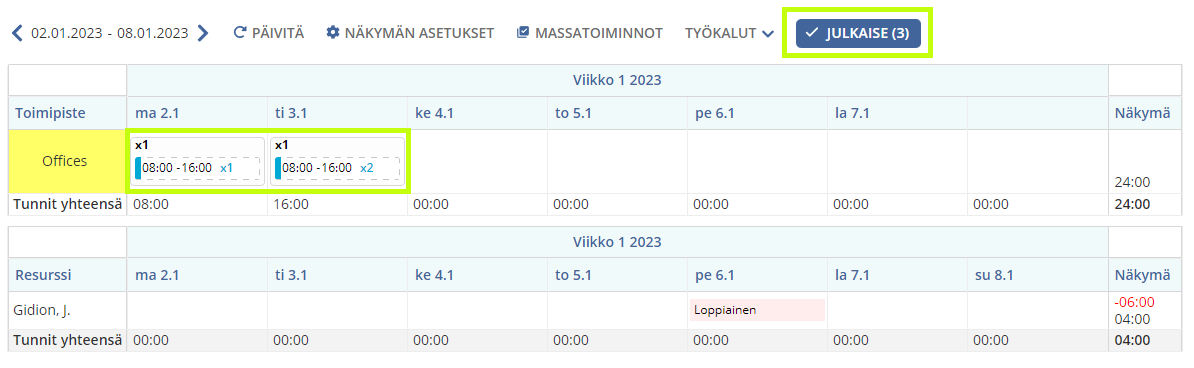The width and height of the screenshot is (1194, 368).
Task: Click the Massatoiminnot checklist icon
Action: [522, 33]
